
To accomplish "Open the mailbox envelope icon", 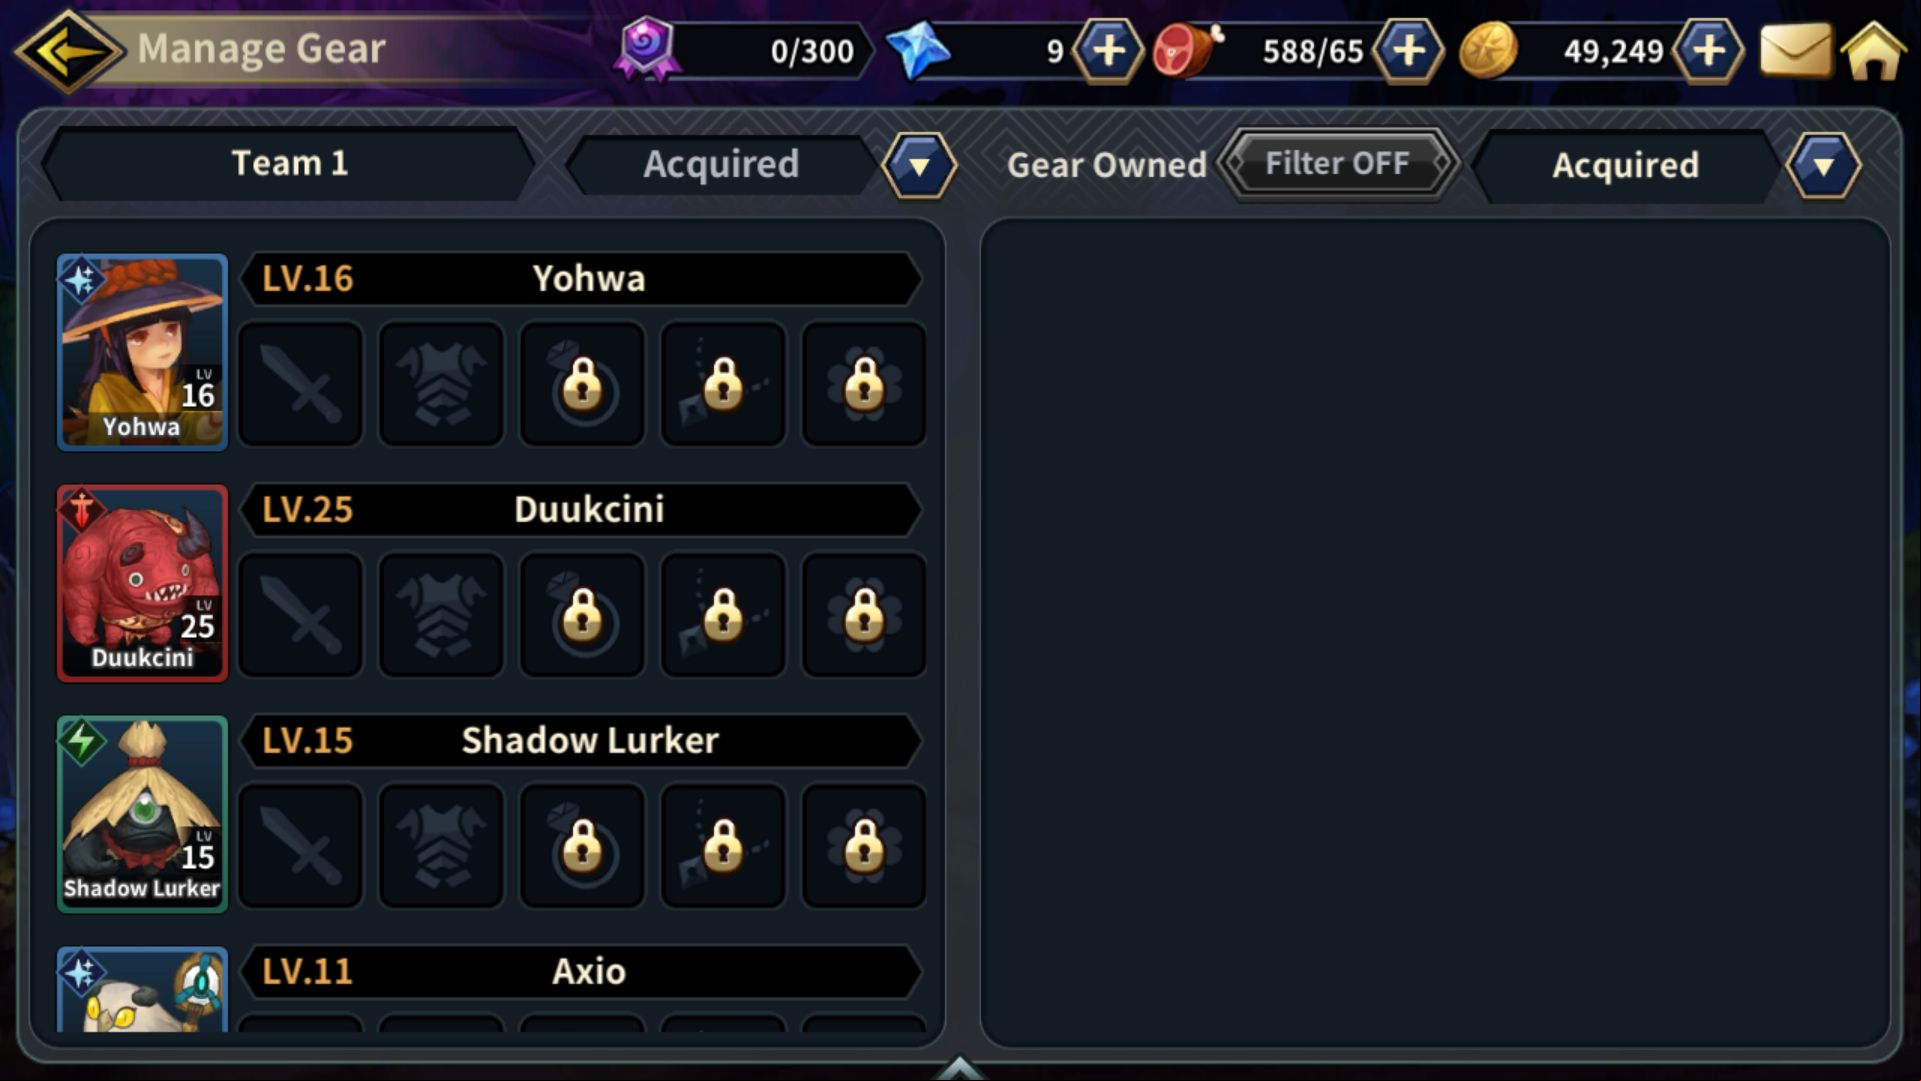I will pos(1795,50).
